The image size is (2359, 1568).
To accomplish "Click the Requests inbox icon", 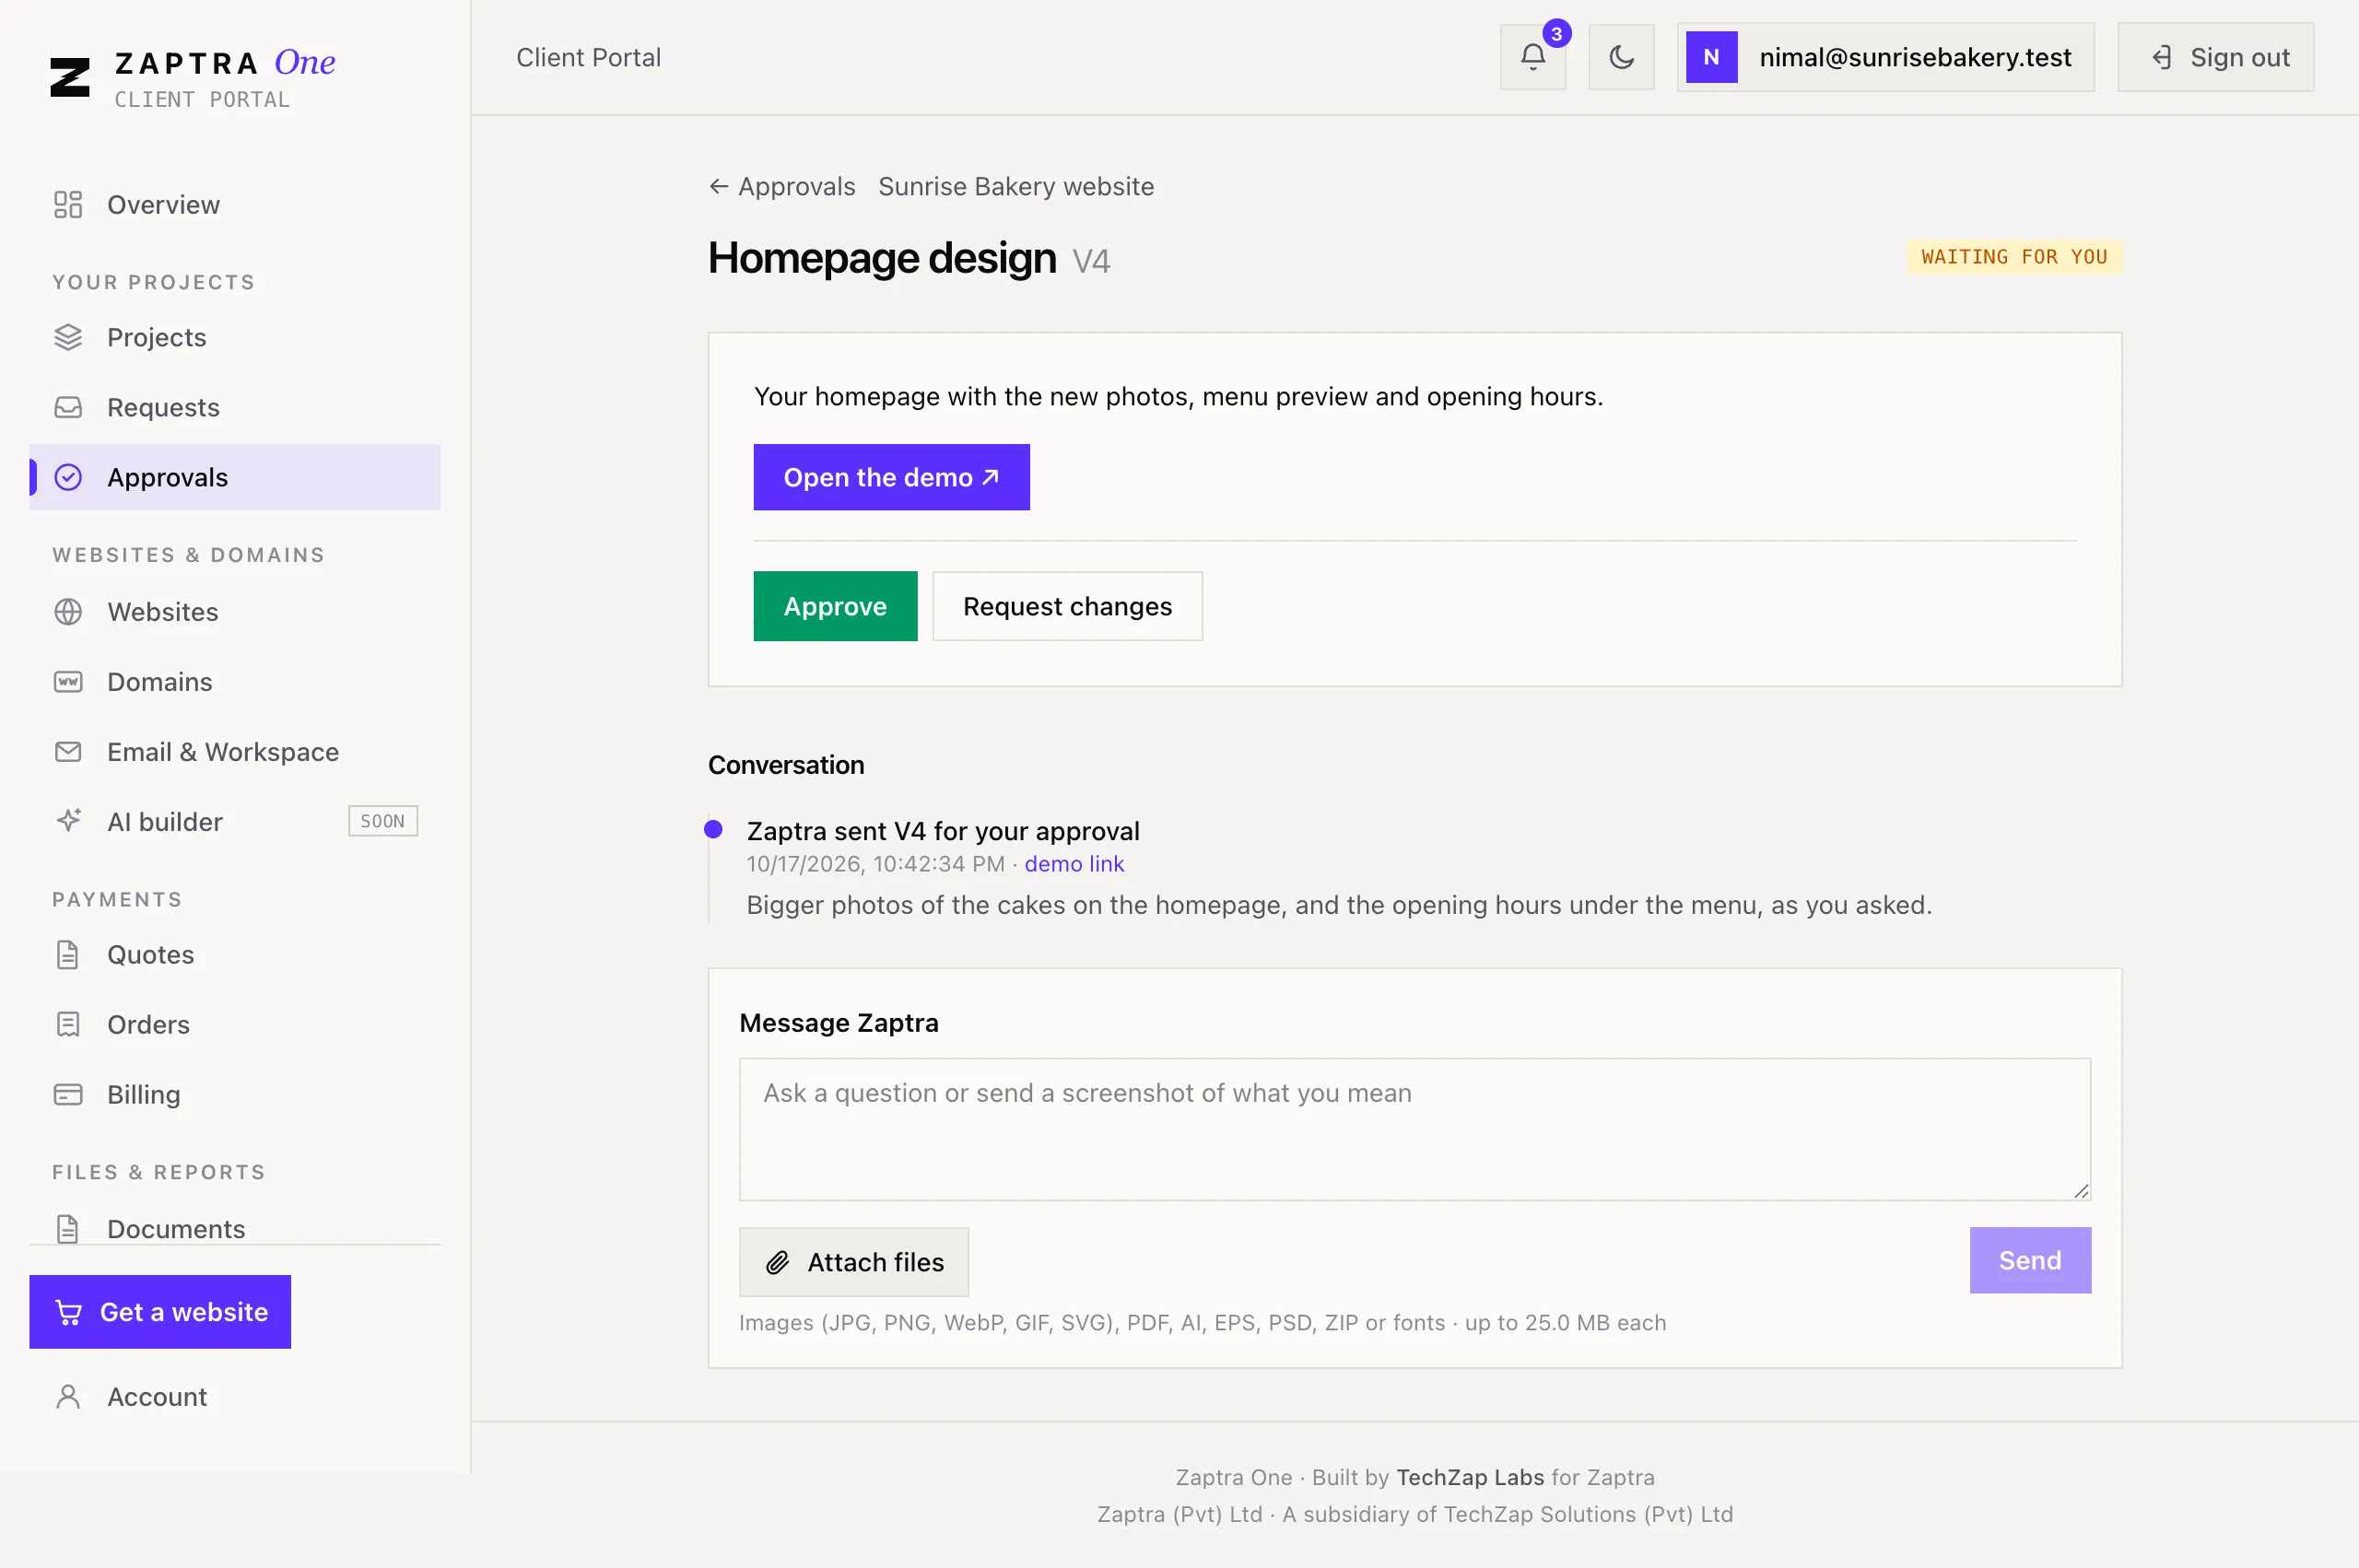I will (x=68, y=407).
